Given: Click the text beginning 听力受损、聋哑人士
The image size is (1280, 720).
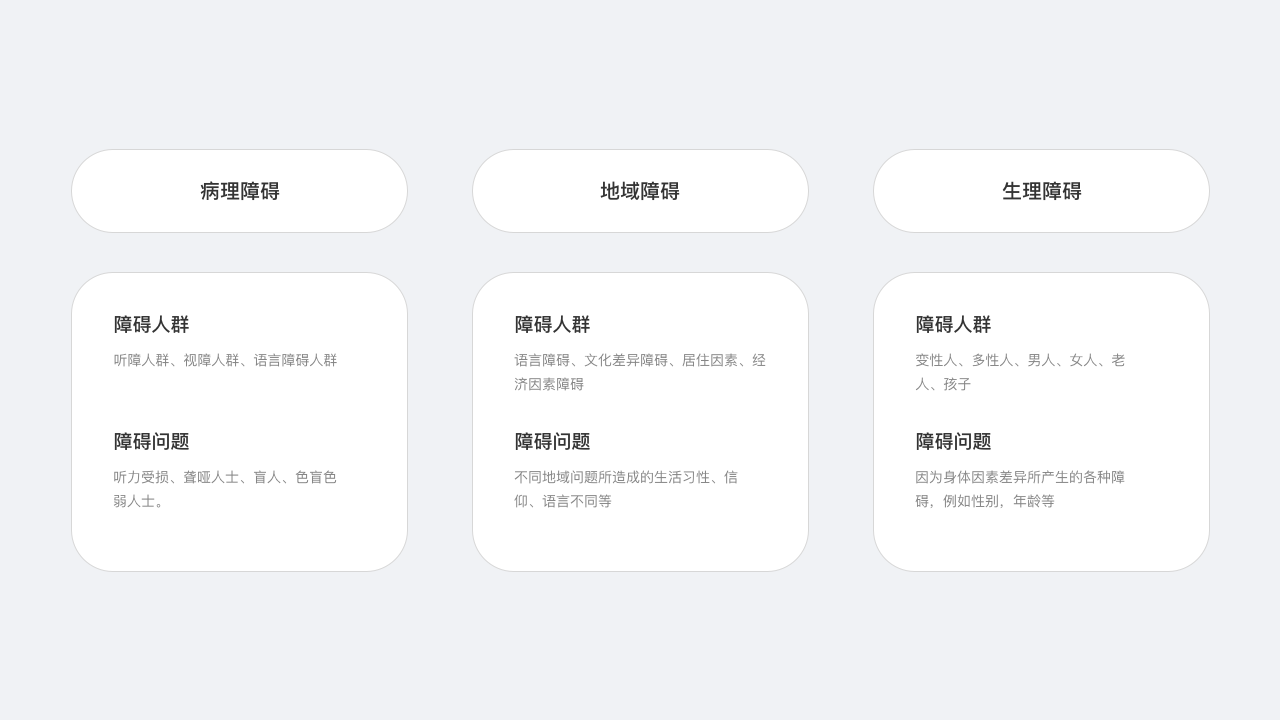Looking at the screenshot, I should click(225, 489).
